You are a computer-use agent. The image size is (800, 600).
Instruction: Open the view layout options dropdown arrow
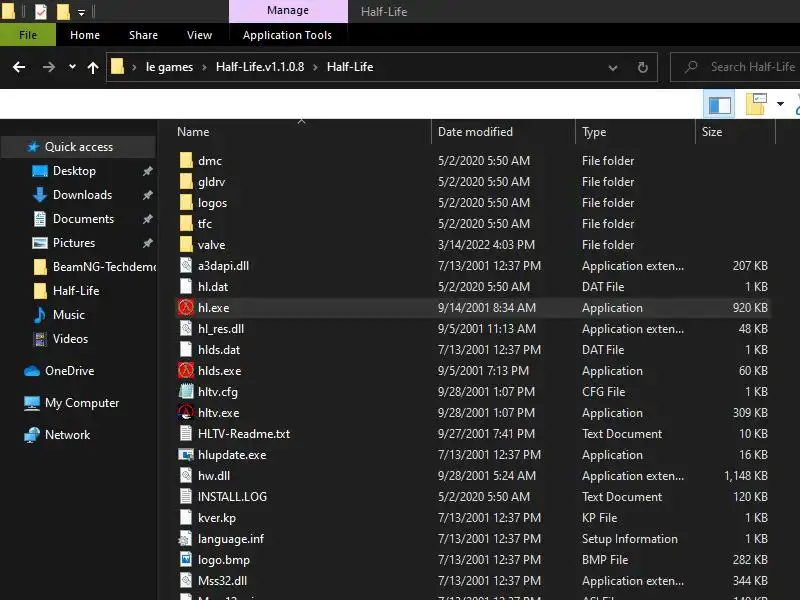780,104
